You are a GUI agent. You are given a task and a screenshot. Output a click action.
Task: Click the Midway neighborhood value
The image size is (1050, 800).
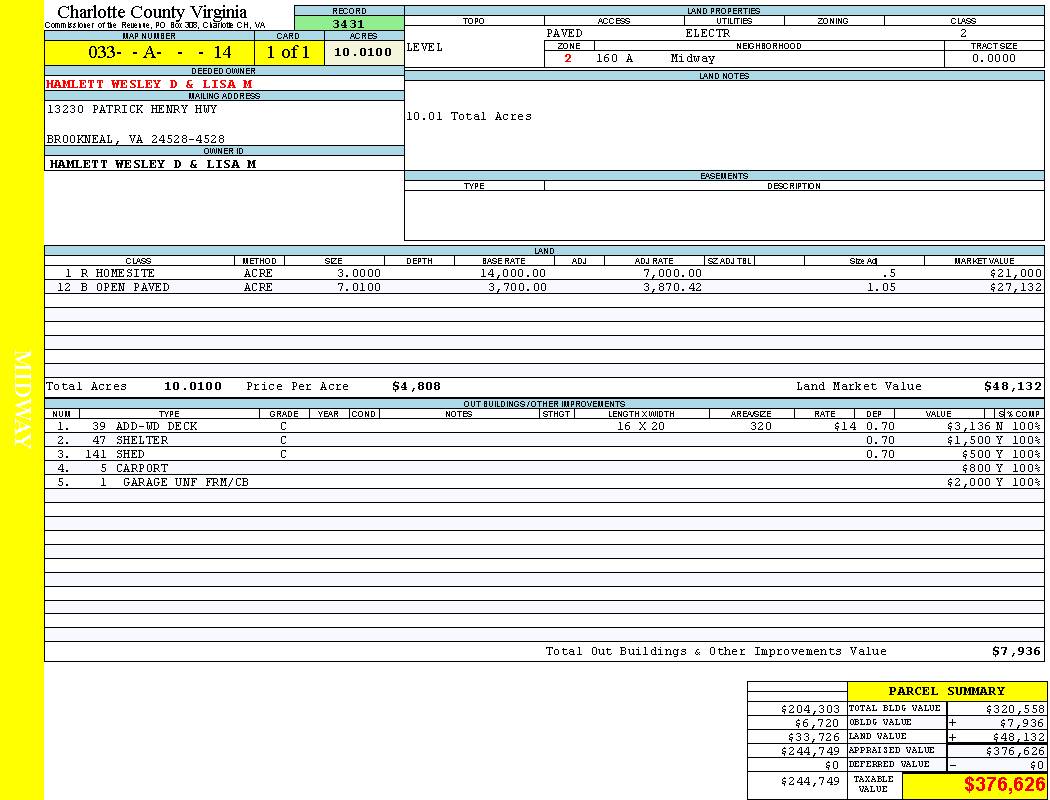click(693, 58)
